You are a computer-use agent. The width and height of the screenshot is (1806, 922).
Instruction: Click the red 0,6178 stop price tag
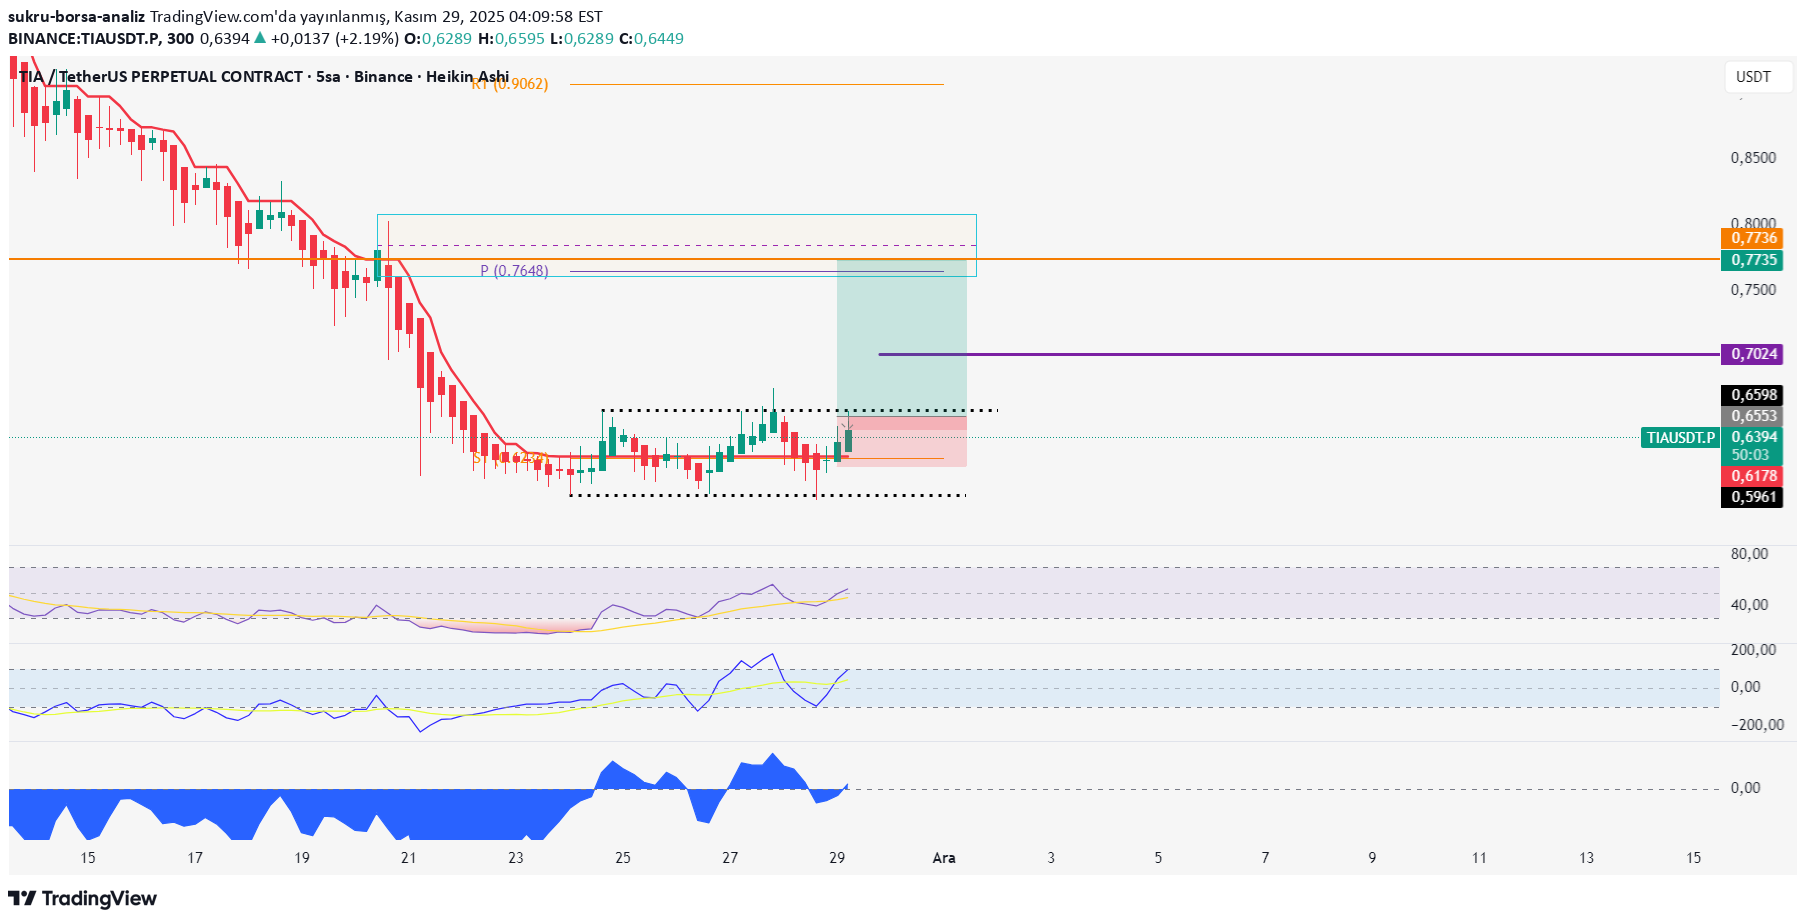click(x=1752, y=477)
